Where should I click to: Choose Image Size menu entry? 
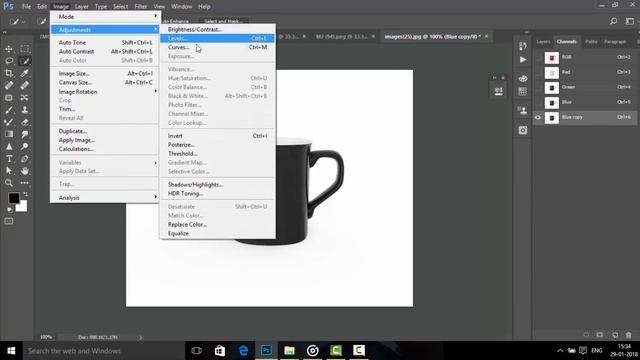coord(104,73)
